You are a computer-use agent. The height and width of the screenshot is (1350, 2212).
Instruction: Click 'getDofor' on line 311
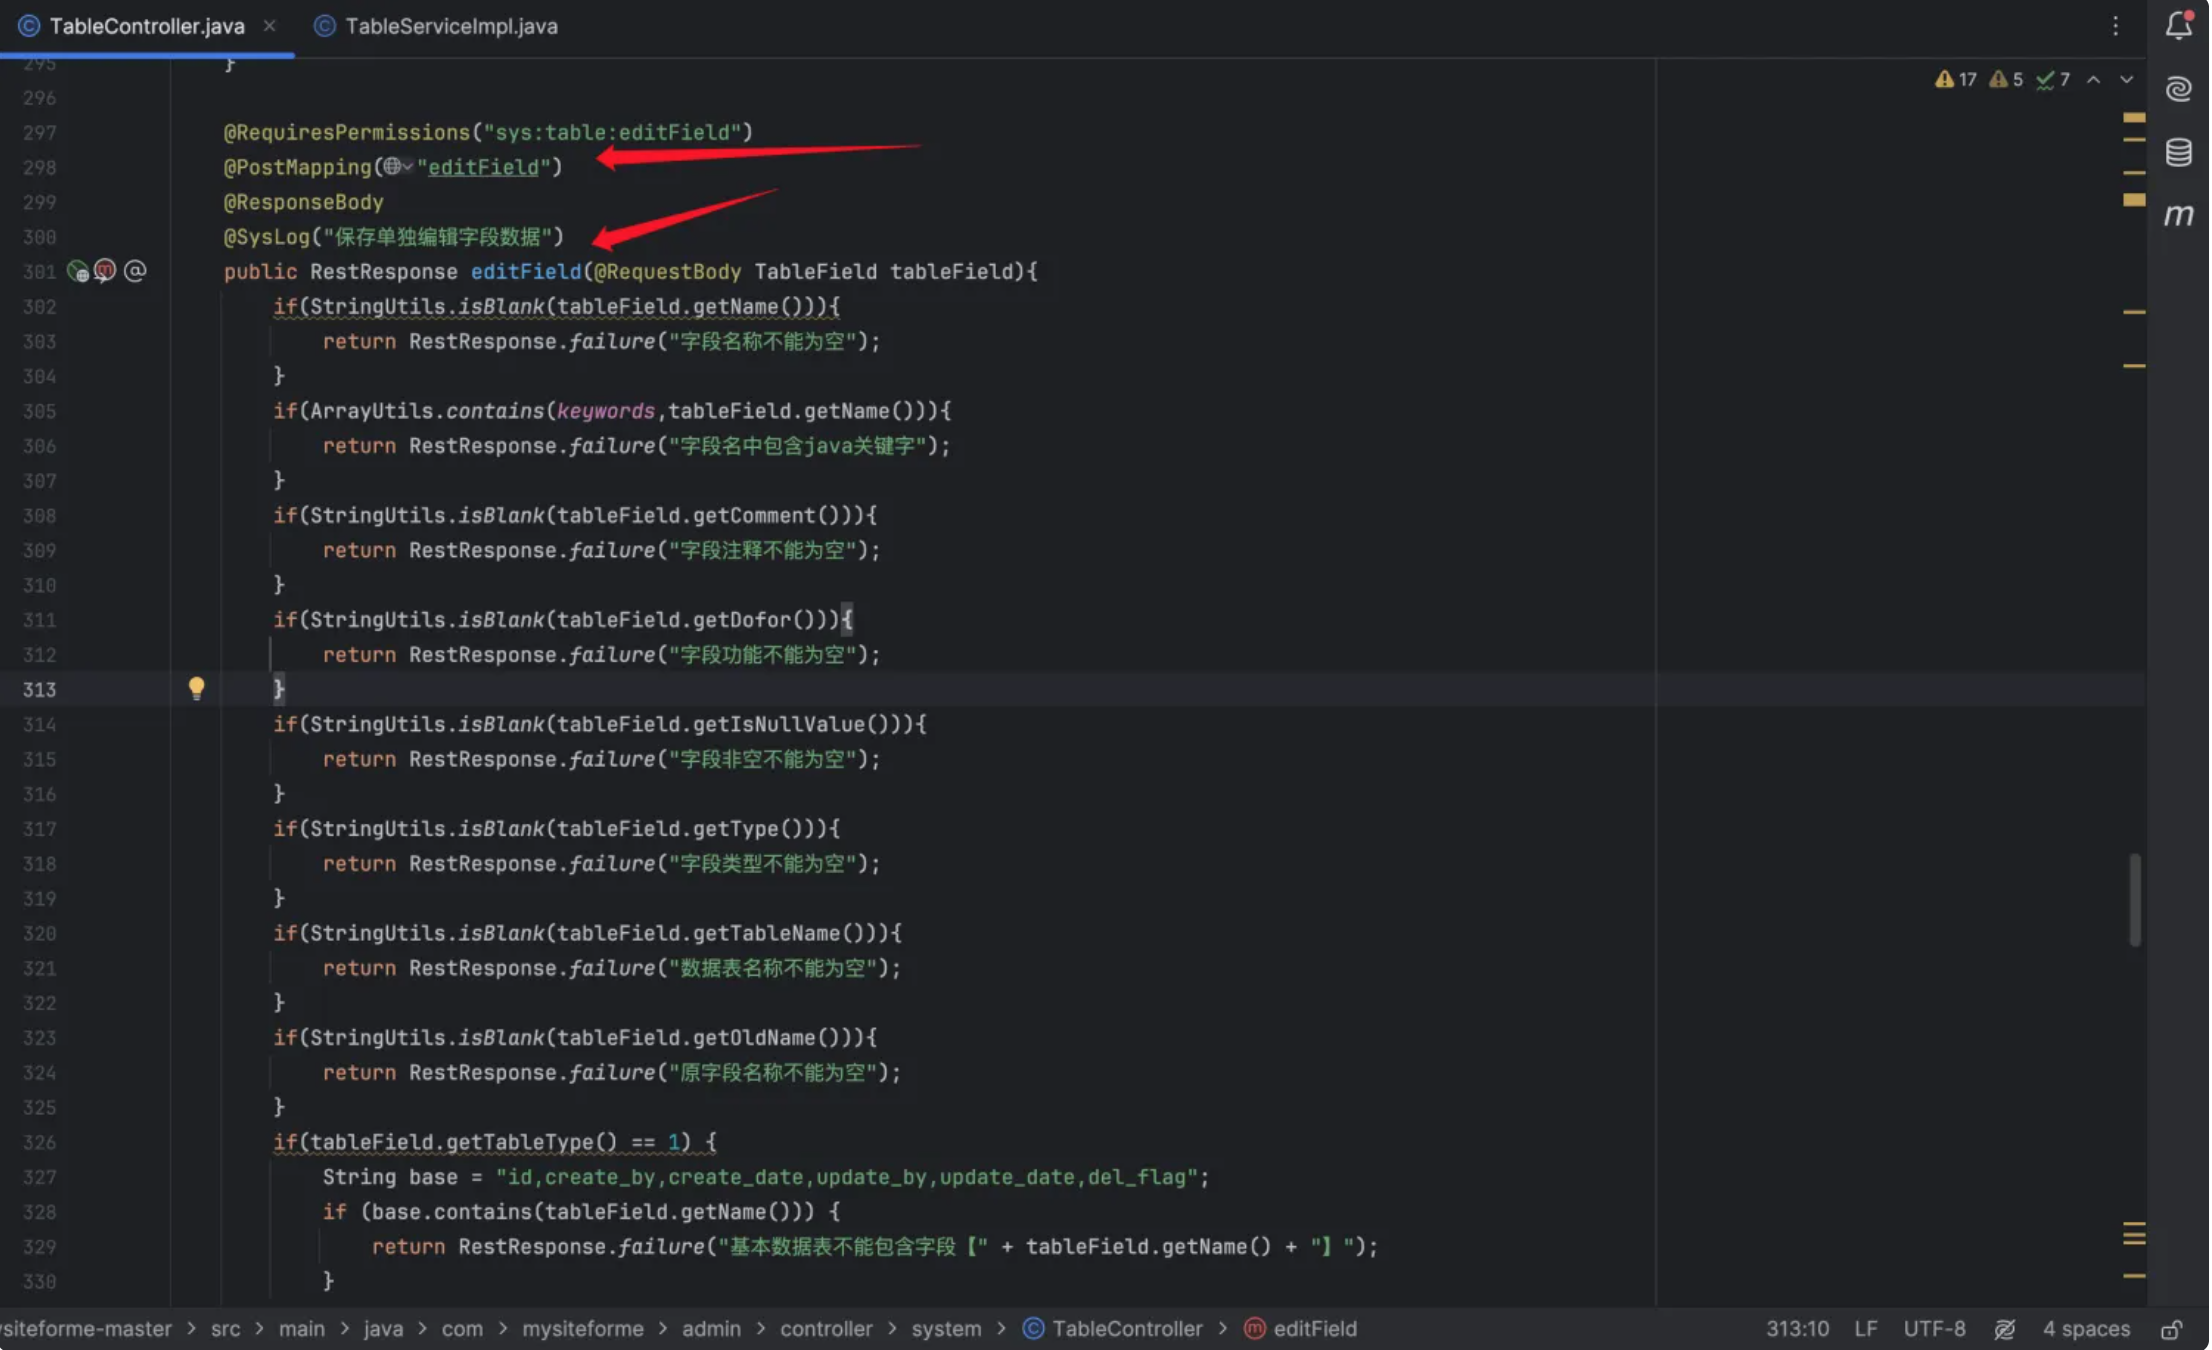(x=742, y=620)
